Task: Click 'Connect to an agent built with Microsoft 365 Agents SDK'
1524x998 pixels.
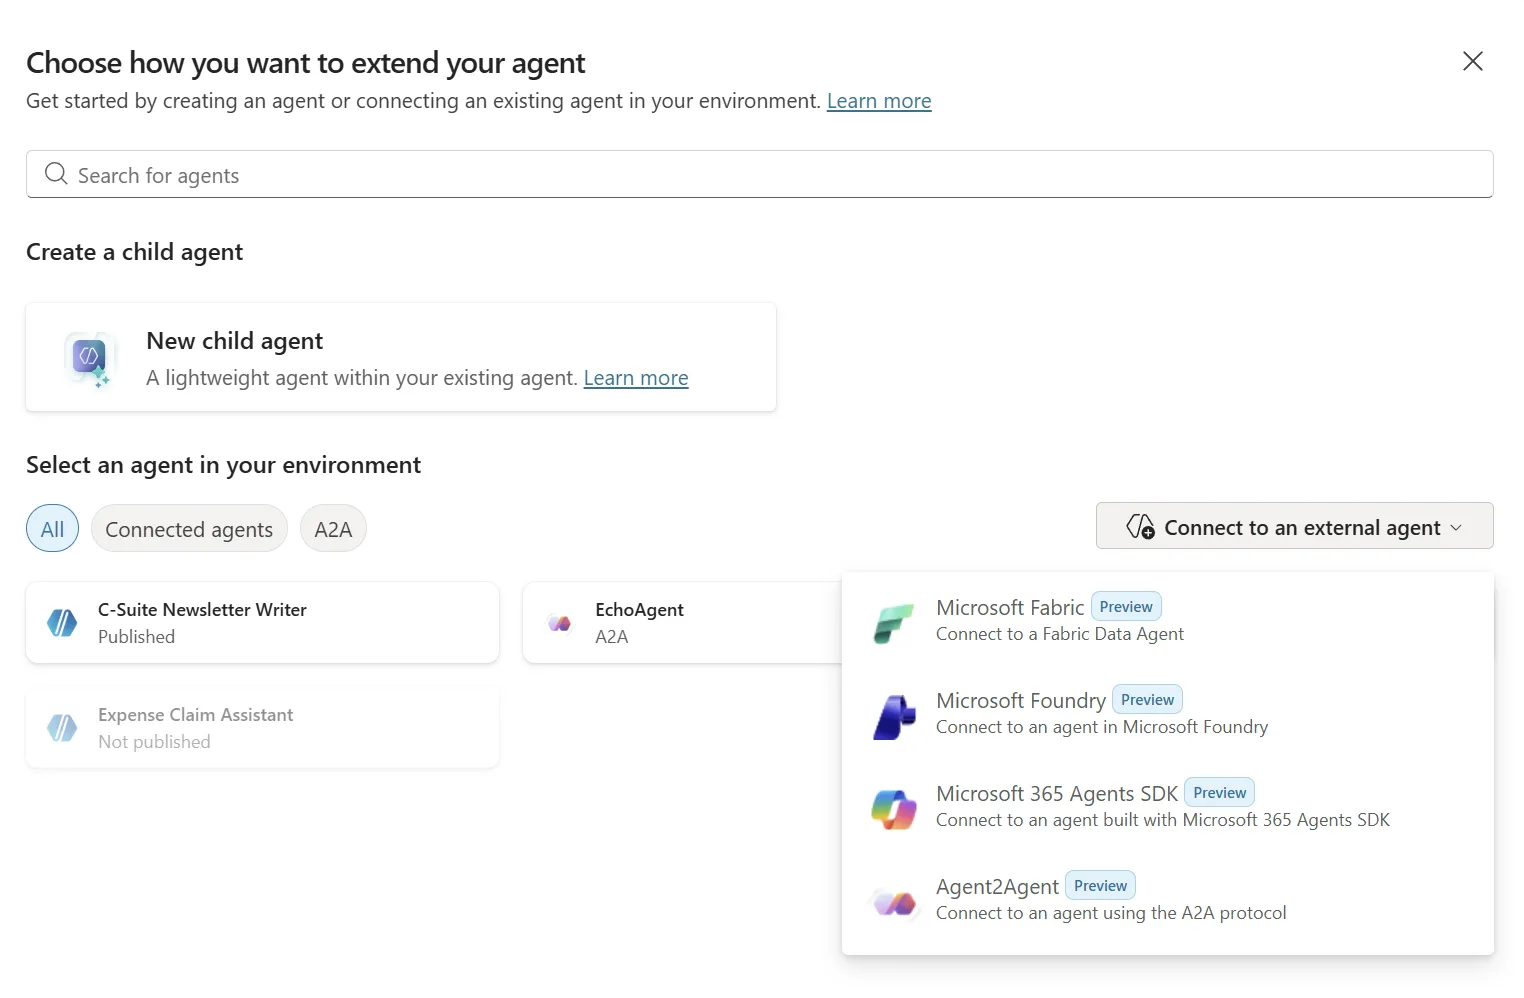Action: pyautogui.click(x=1163, y=820)
